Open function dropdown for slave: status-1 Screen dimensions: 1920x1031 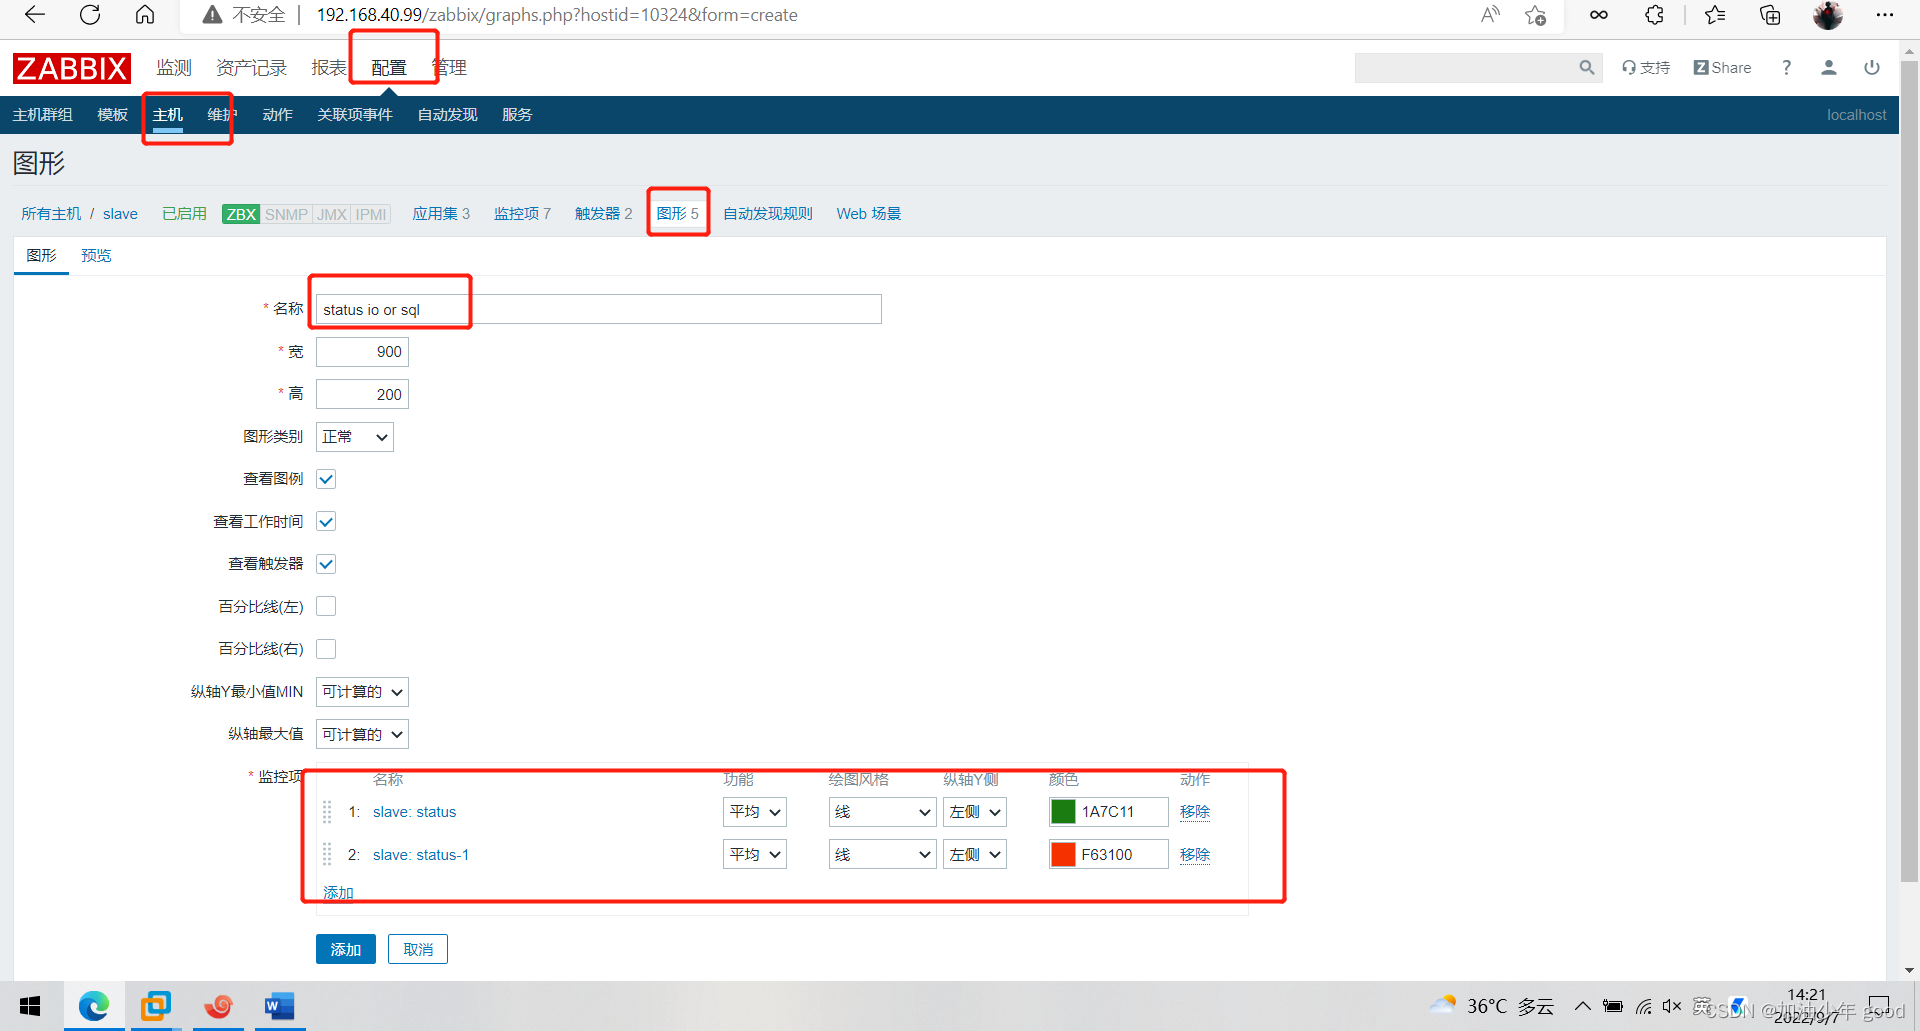tap(755, 854)
